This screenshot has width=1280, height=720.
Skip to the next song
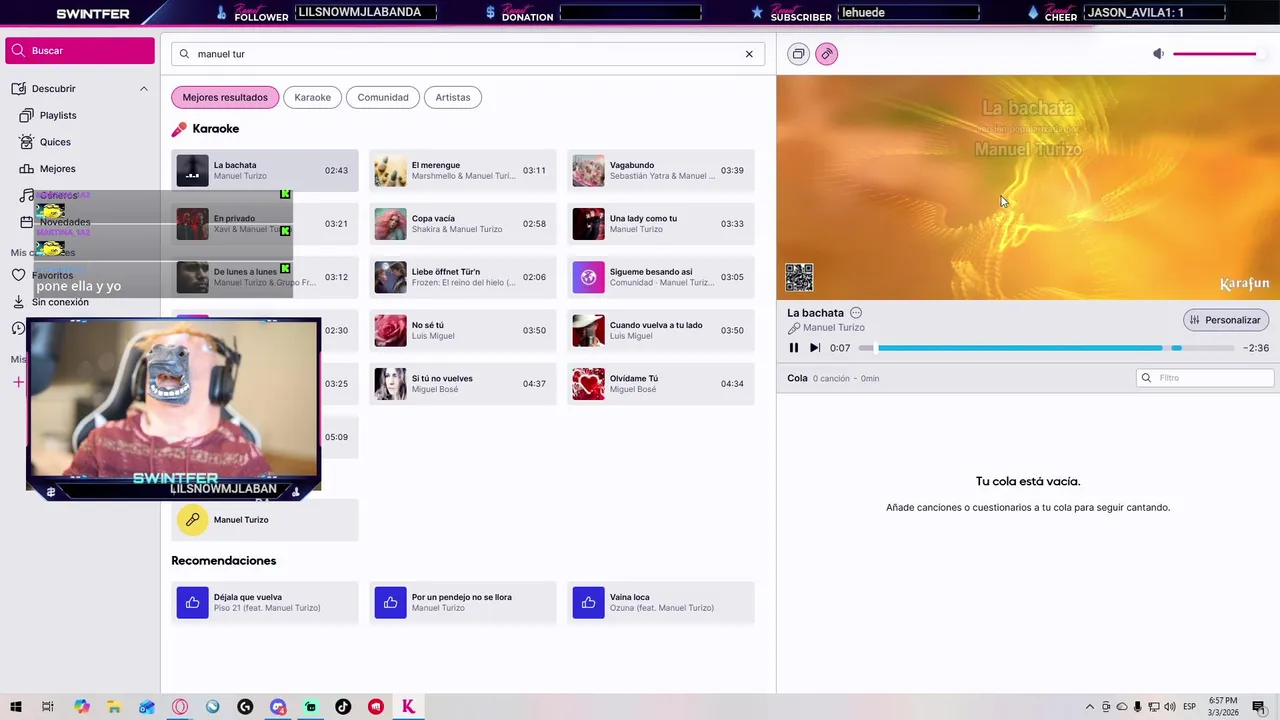pyautogui.click(x=815, y=348)
